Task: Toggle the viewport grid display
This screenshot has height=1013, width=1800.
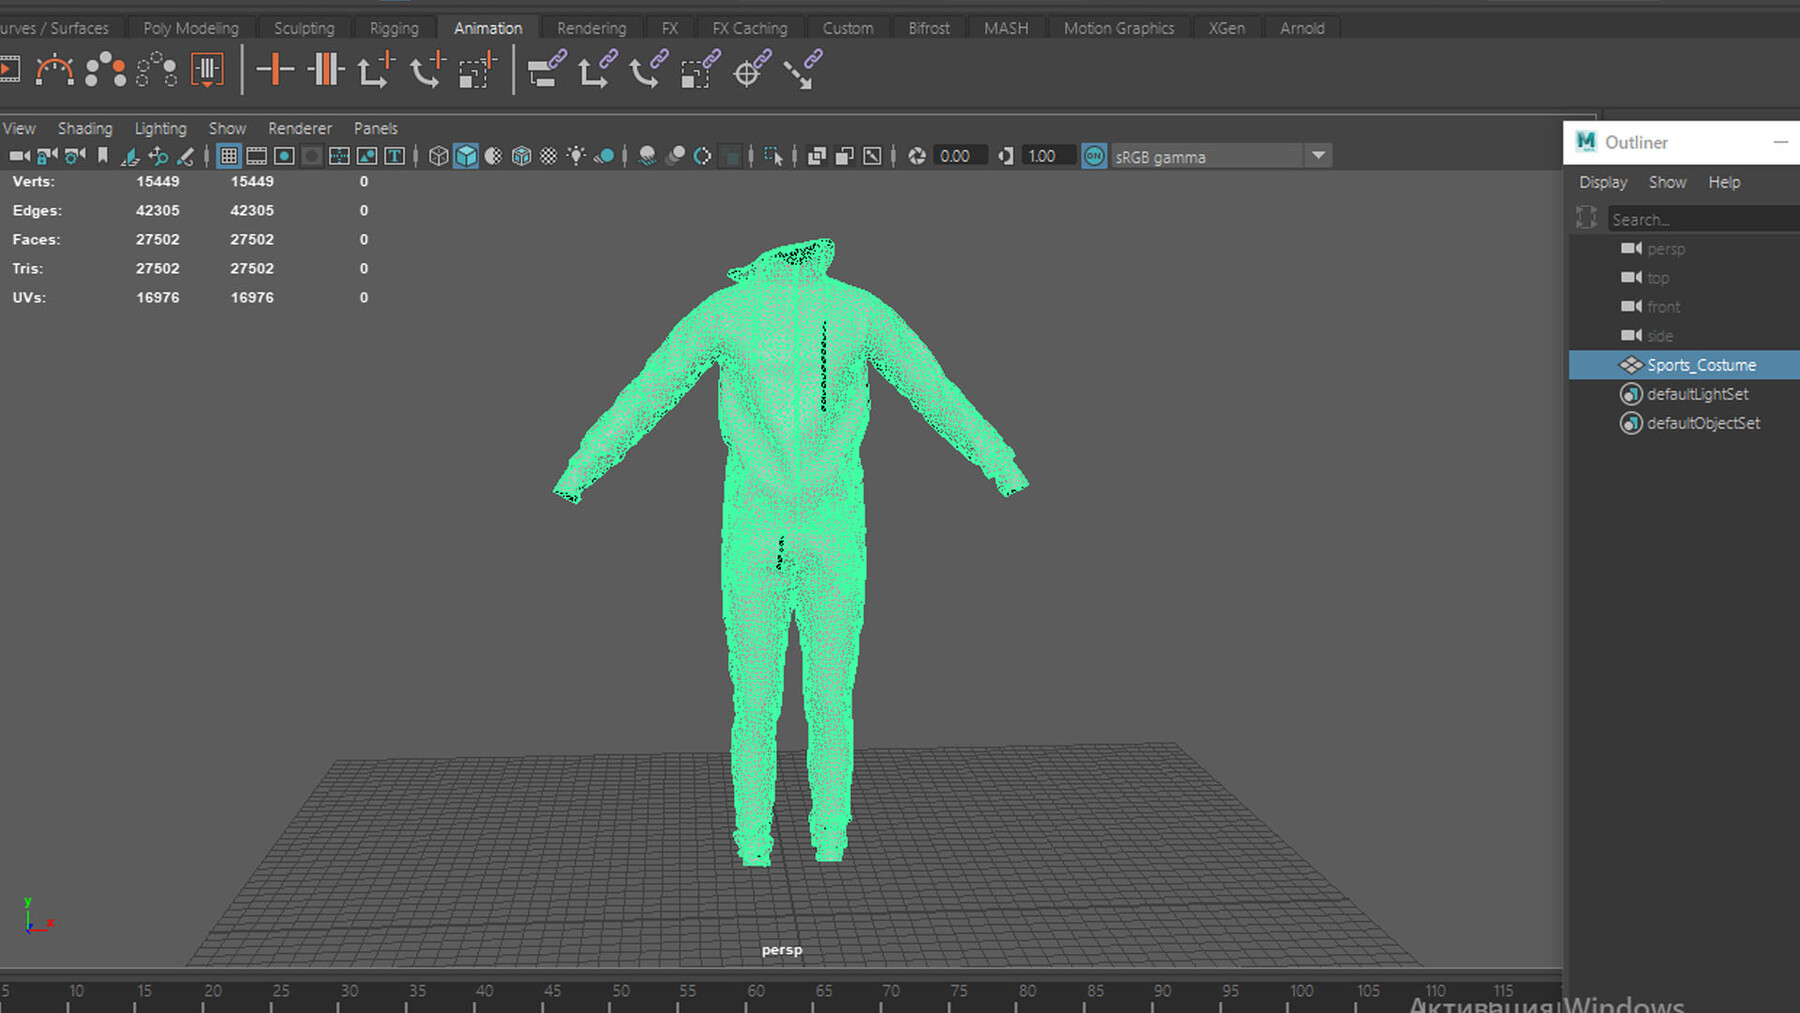Action: 229,156
